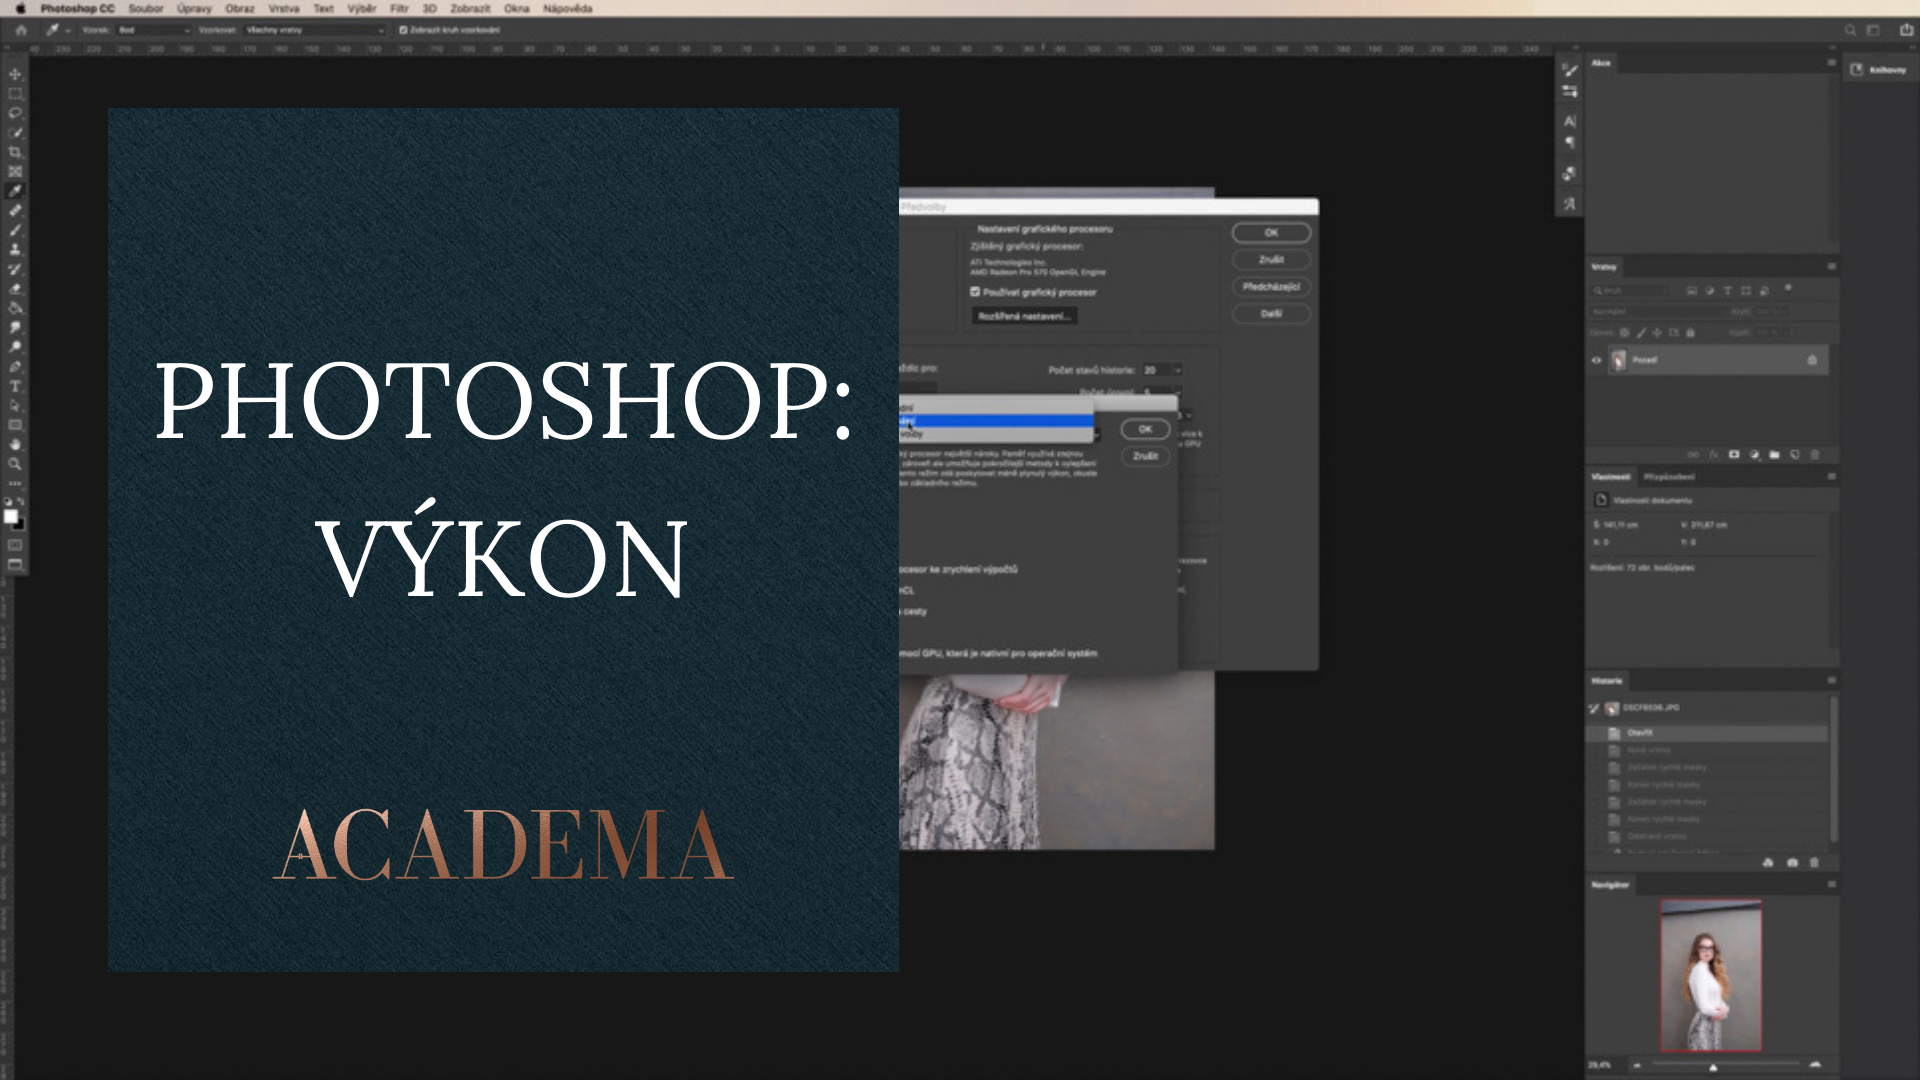This screenshot has width=1920, height=1080.
Task: Open the Filtr menu
Action: [399, 8]
